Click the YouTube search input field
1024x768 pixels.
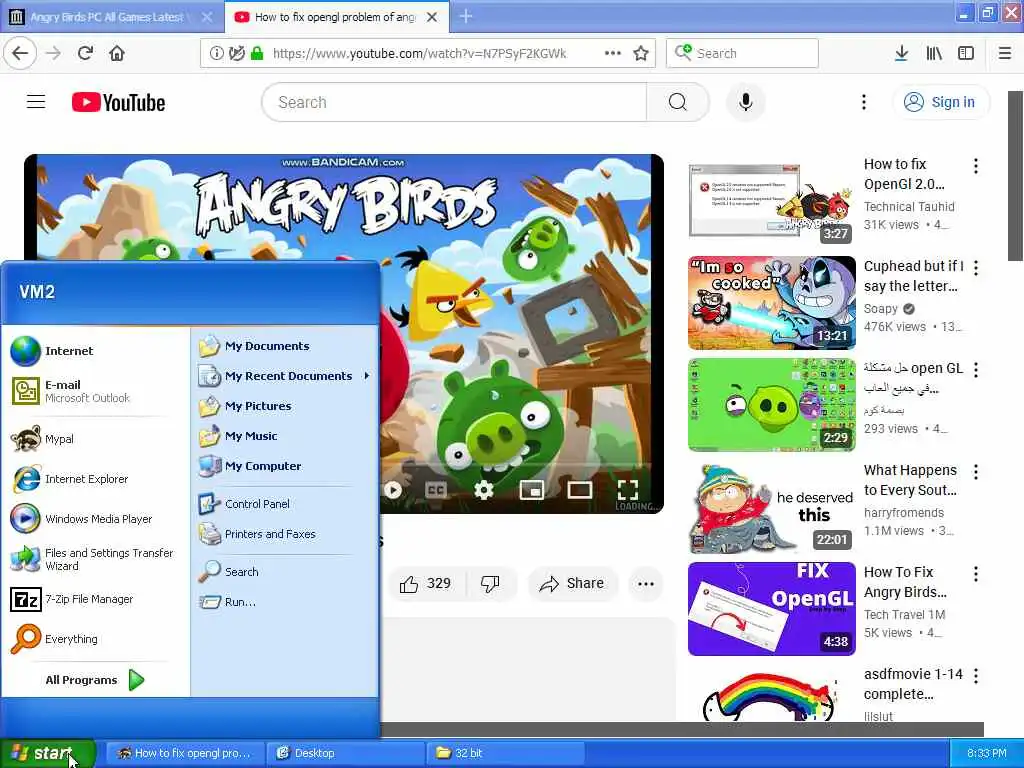point(455,102)
